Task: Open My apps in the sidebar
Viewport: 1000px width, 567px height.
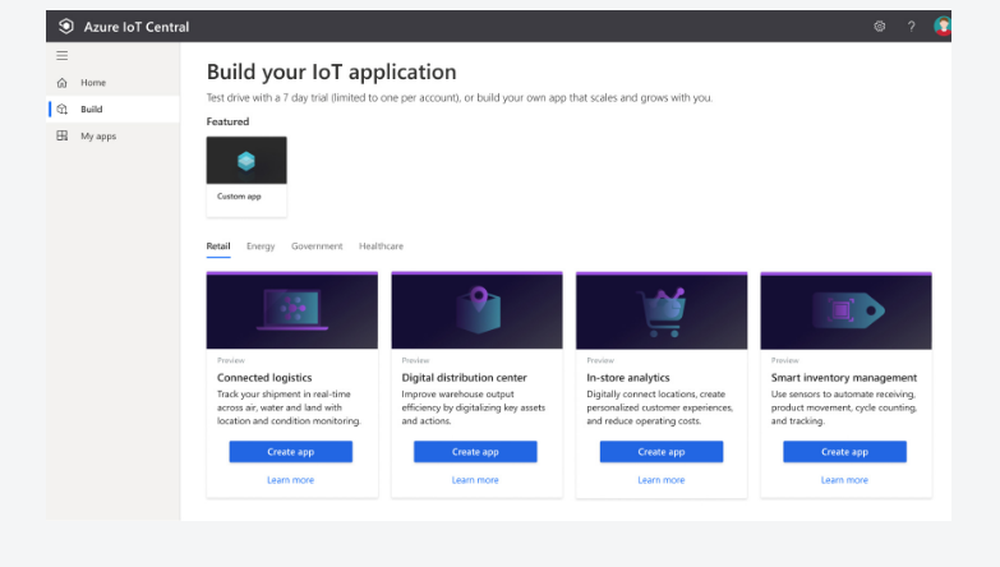Action: 114,136
